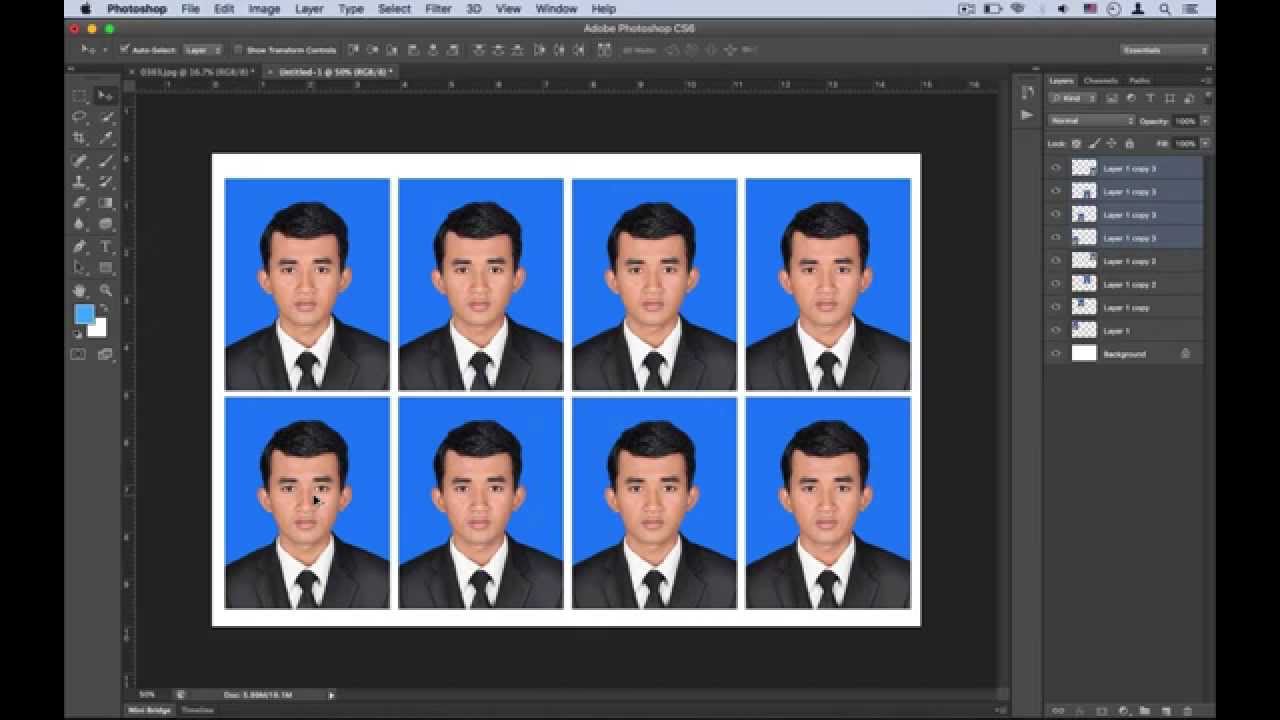Select the Layer 1 copy thumbnail
The width and height of the screenshot is (1280, 720).
1084,307
